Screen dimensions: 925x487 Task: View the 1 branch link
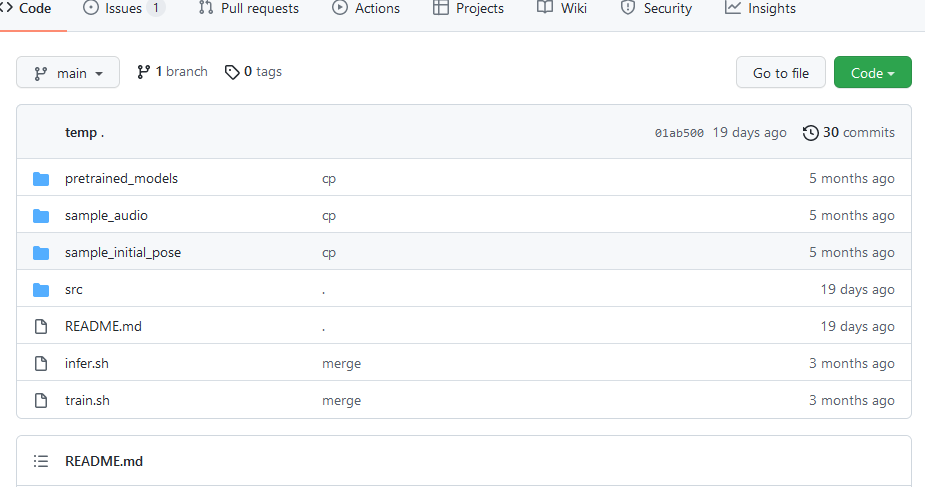172,71
